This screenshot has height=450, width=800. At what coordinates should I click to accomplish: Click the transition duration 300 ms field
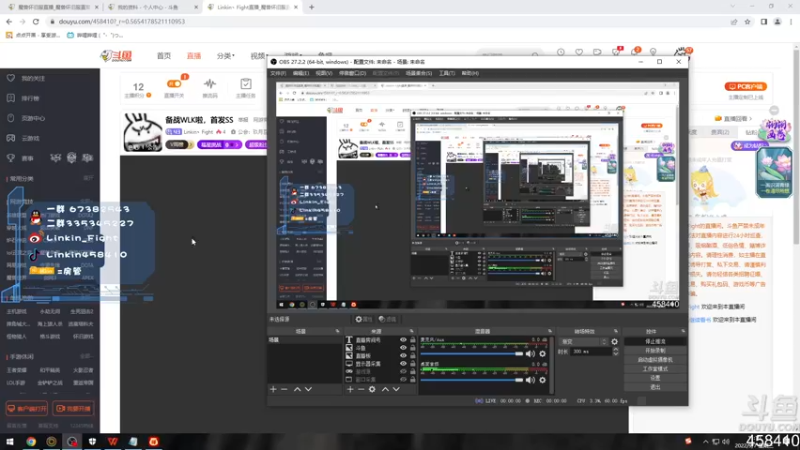(591, 352)
